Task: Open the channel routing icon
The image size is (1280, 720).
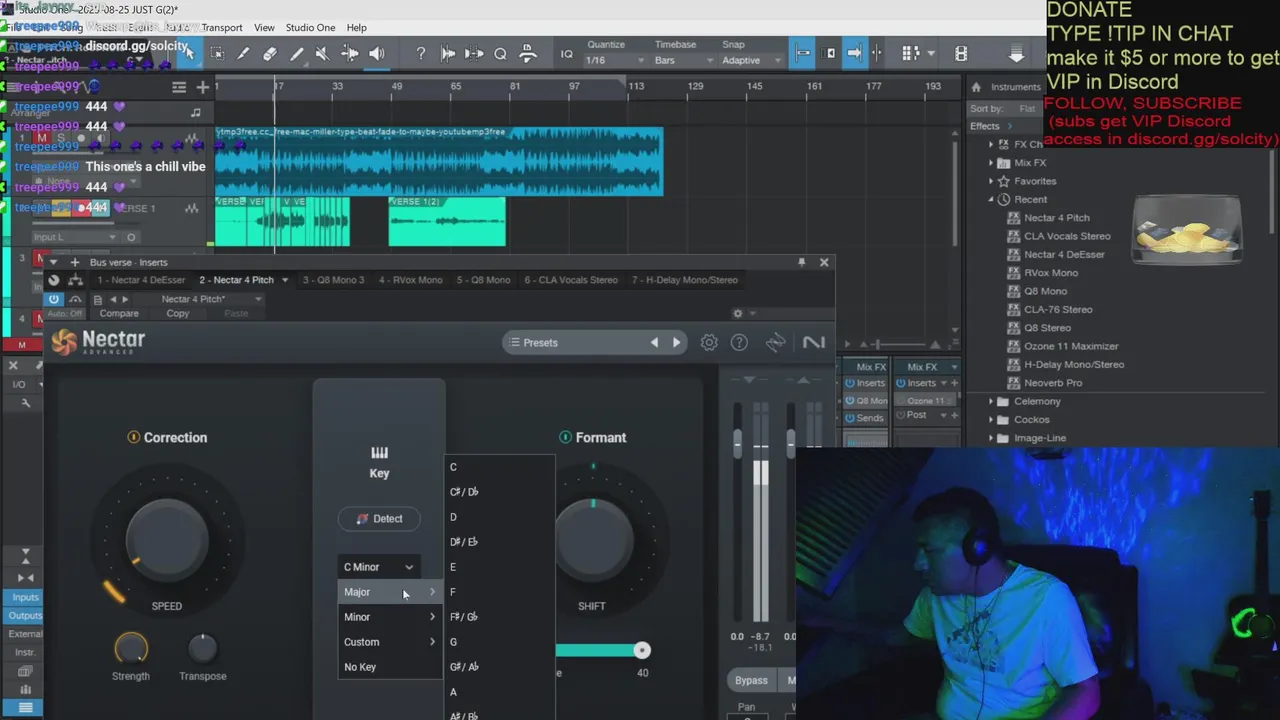Action: coord(75,281)
